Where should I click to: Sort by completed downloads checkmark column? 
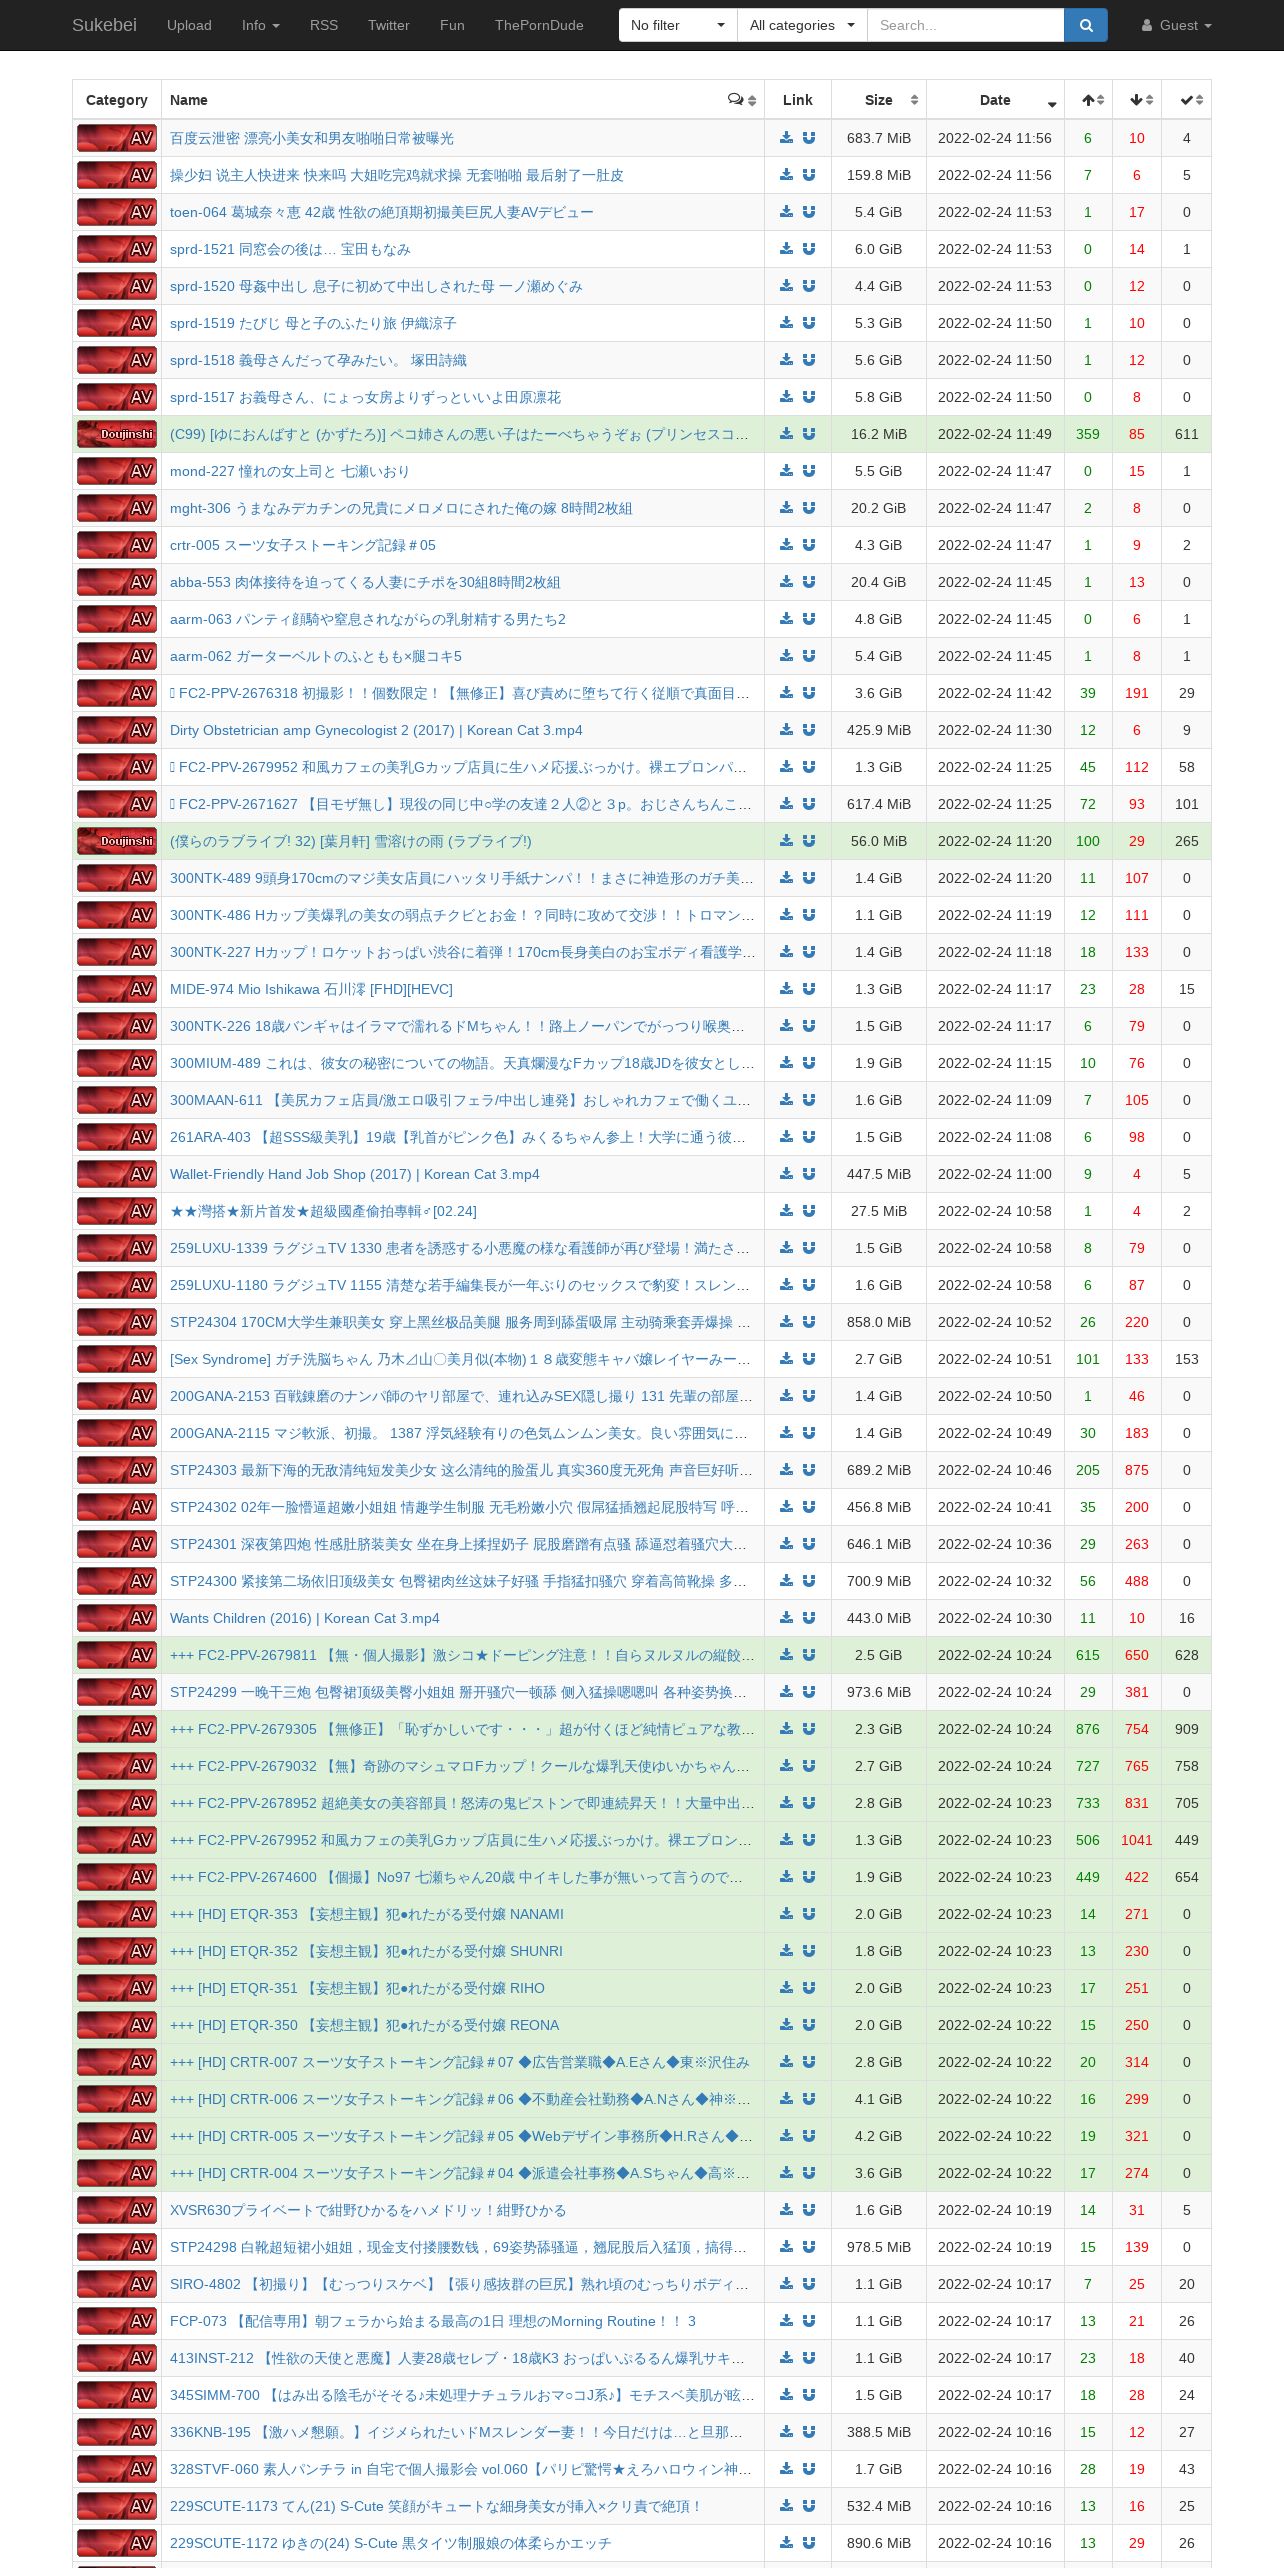click(1187, 100)
